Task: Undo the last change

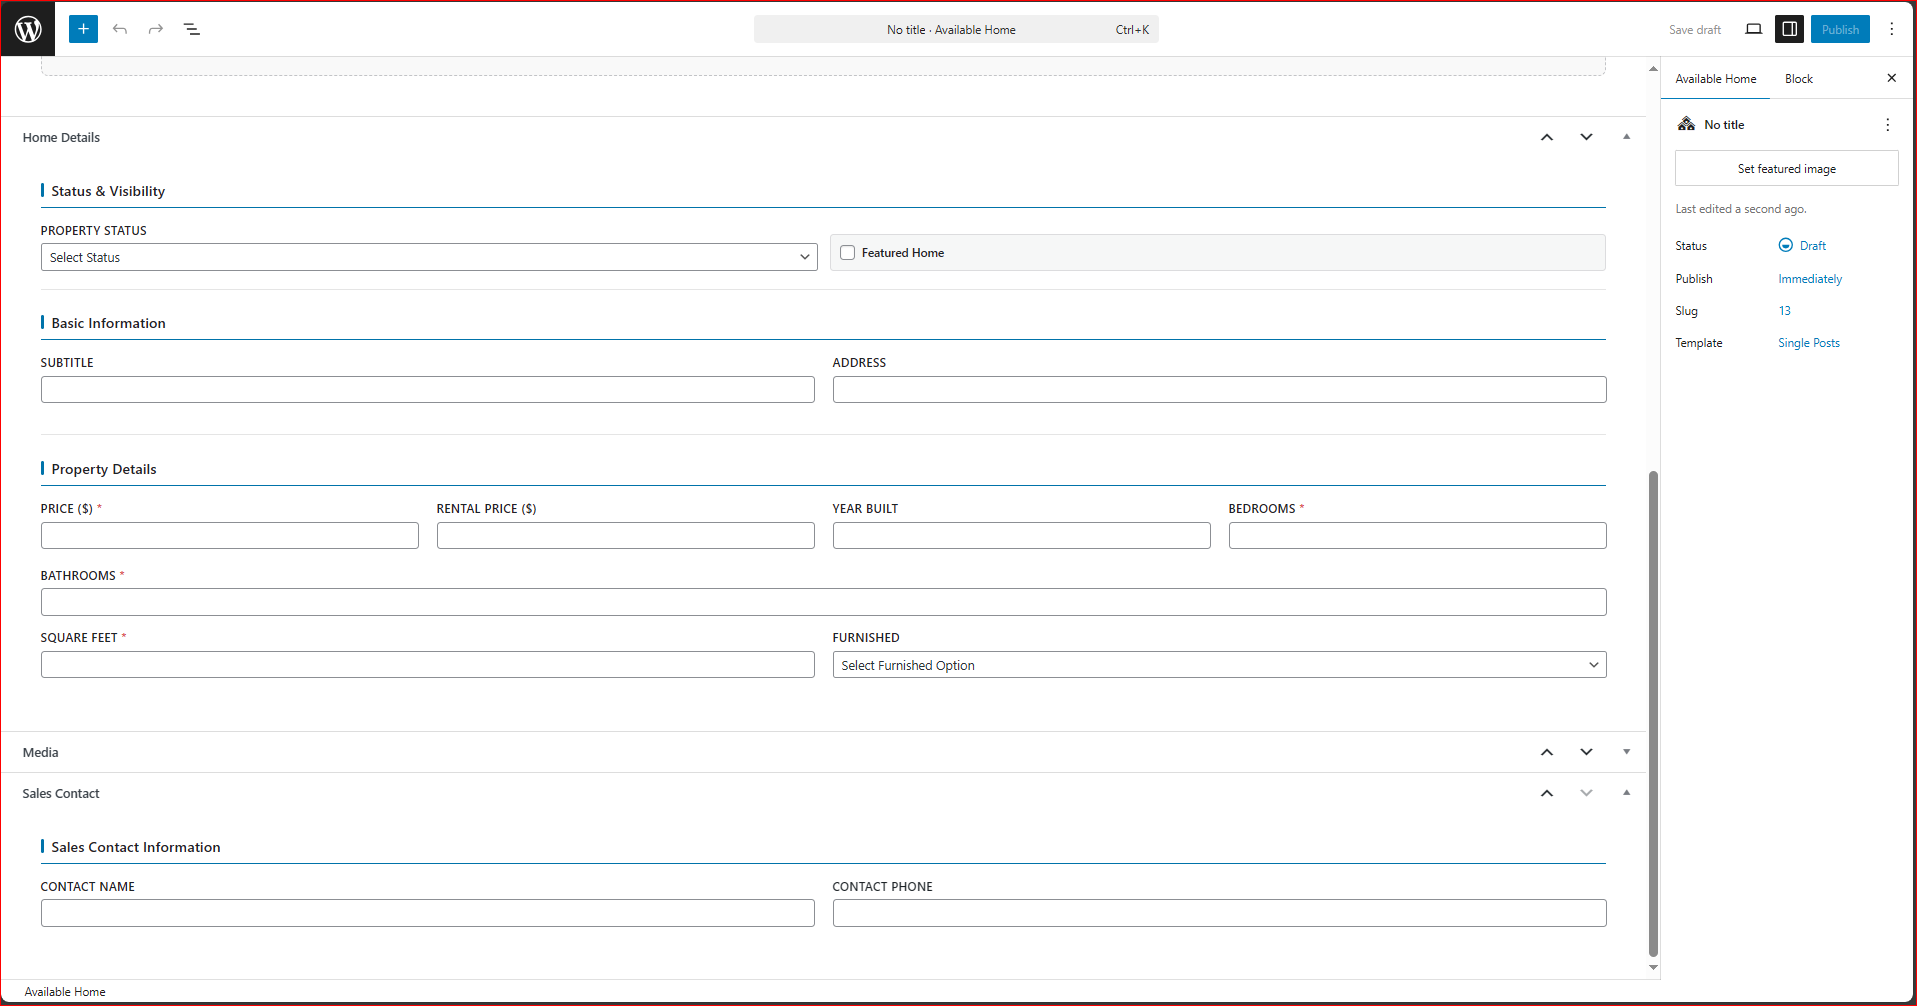Action: (x=120, y=29)
